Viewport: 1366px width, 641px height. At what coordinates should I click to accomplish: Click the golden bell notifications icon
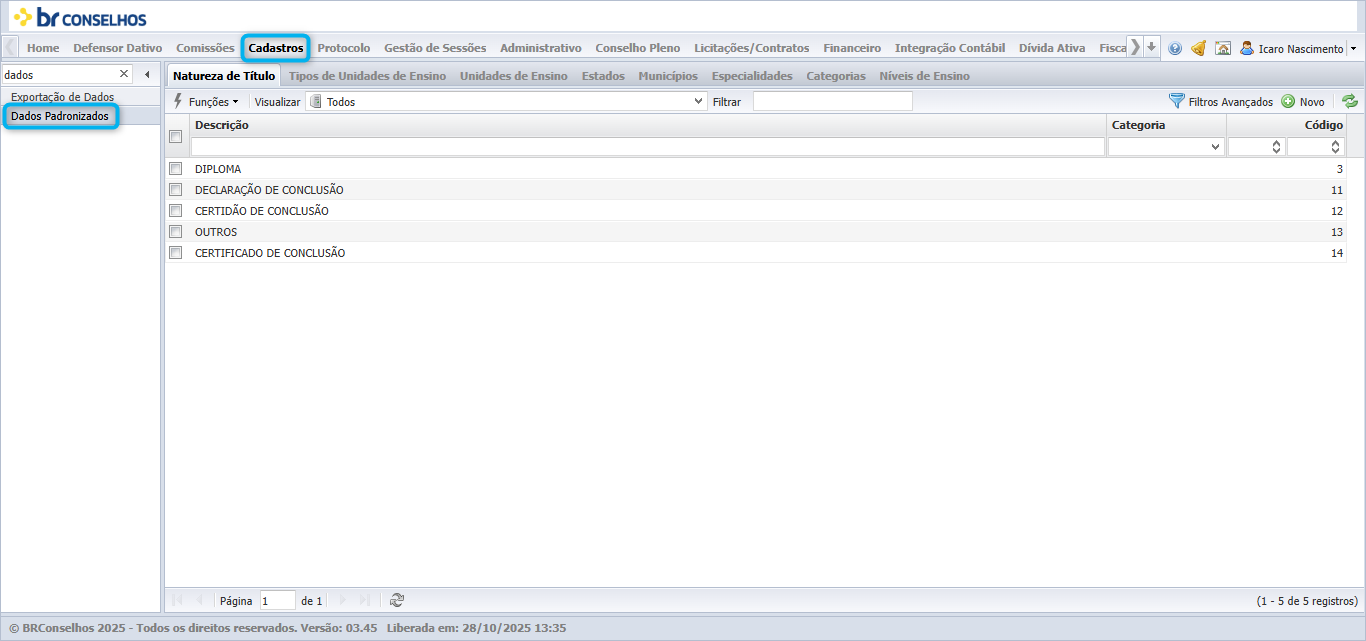pyautogui.click(x=1198, y=48)
